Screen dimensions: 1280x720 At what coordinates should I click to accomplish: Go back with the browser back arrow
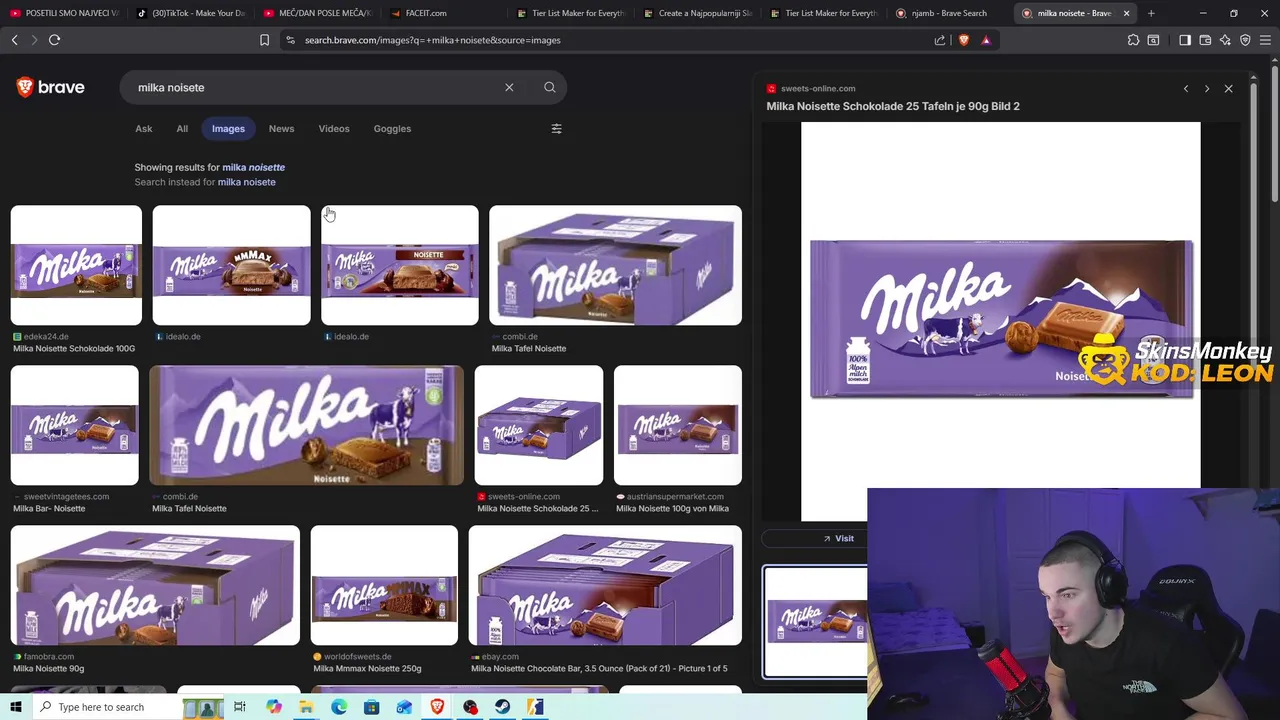point(14,40)
